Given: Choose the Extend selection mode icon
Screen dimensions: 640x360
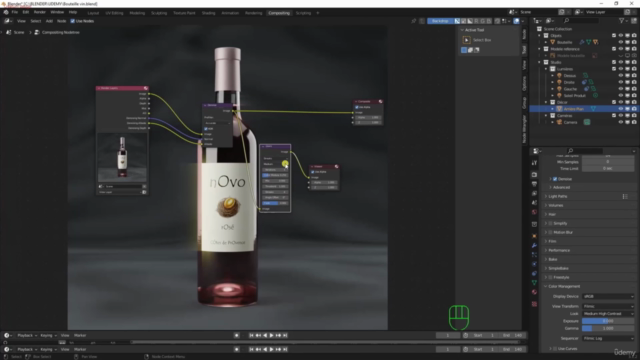Looking at the screenshot, I should tap(470, 50).
